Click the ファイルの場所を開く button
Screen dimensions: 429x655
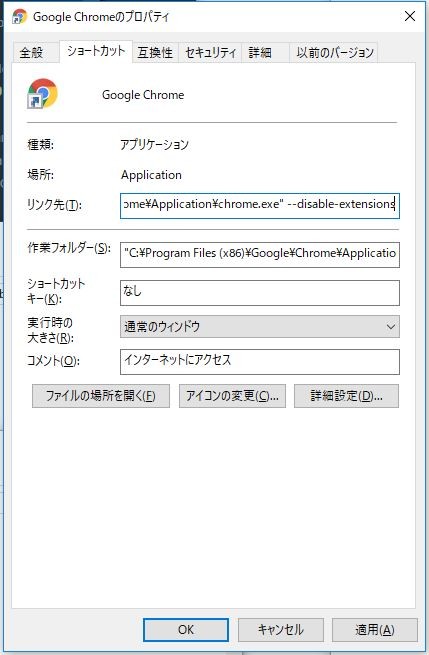(101, 396)
